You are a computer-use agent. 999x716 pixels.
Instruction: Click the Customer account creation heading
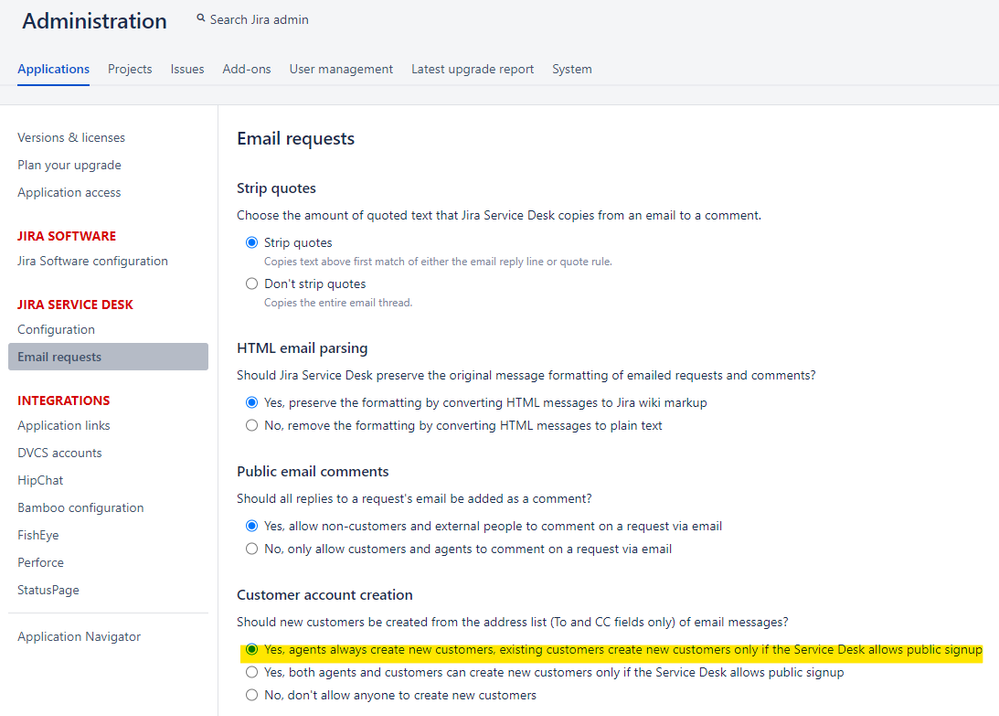click(325, 595)
